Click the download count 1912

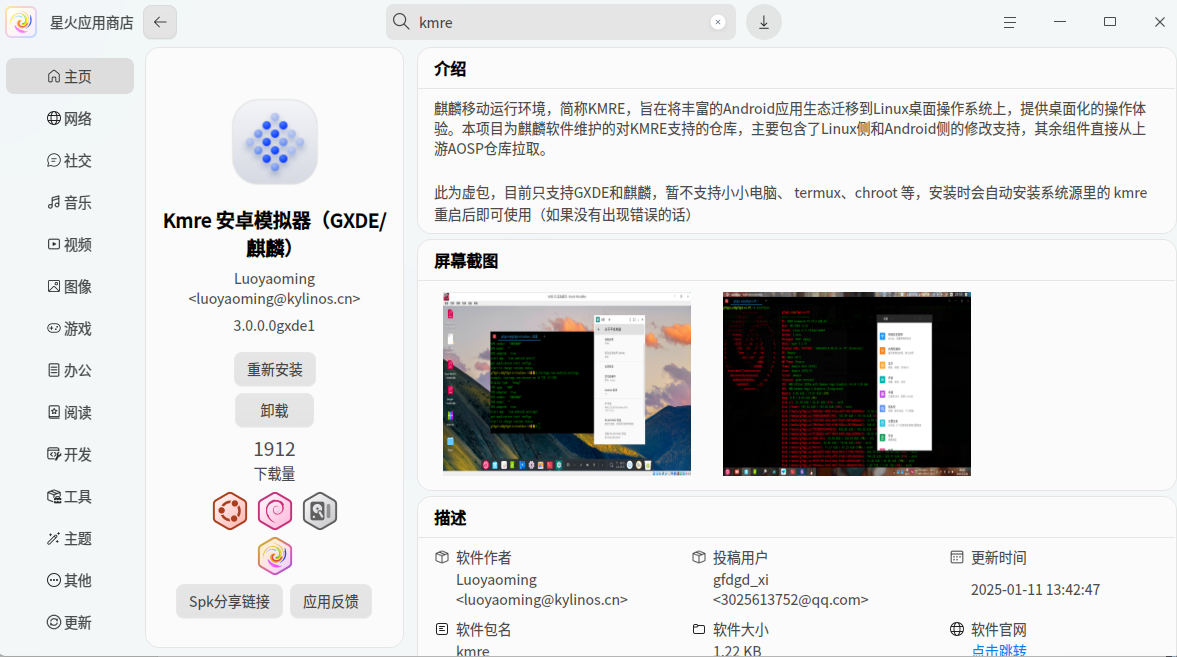tap(274, 449)
